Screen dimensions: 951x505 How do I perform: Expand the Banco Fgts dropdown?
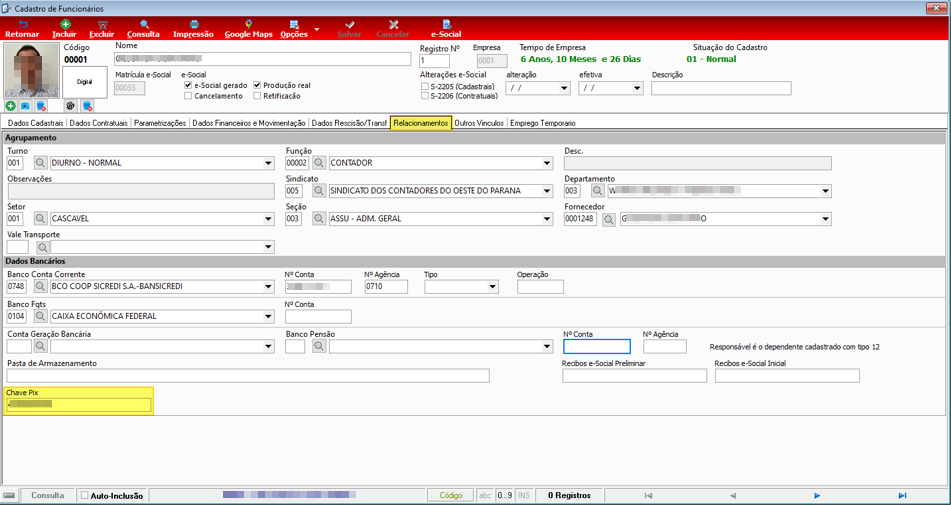click(x=269, y=316)
